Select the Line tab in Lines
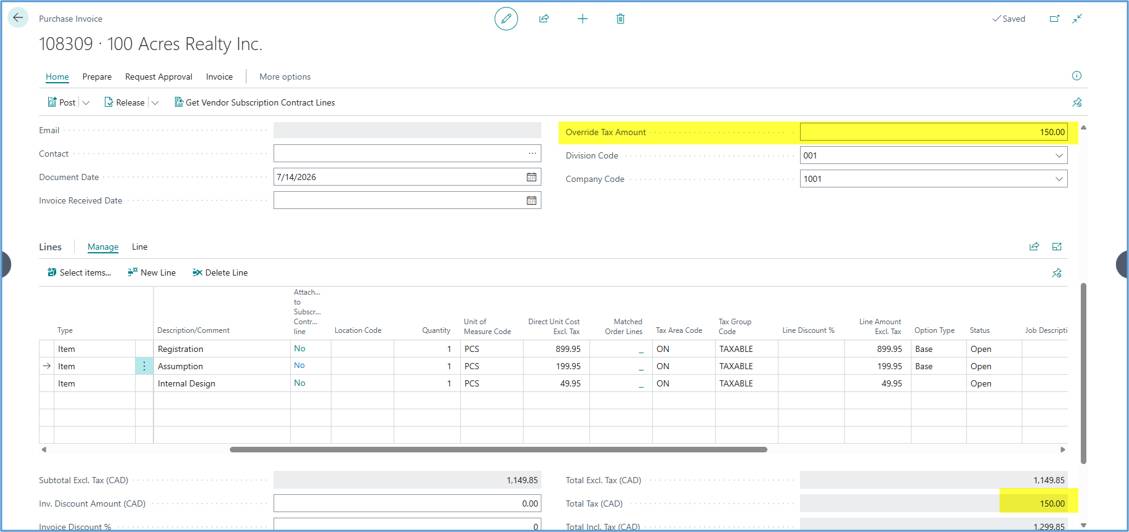 click(x=140, y=247)
